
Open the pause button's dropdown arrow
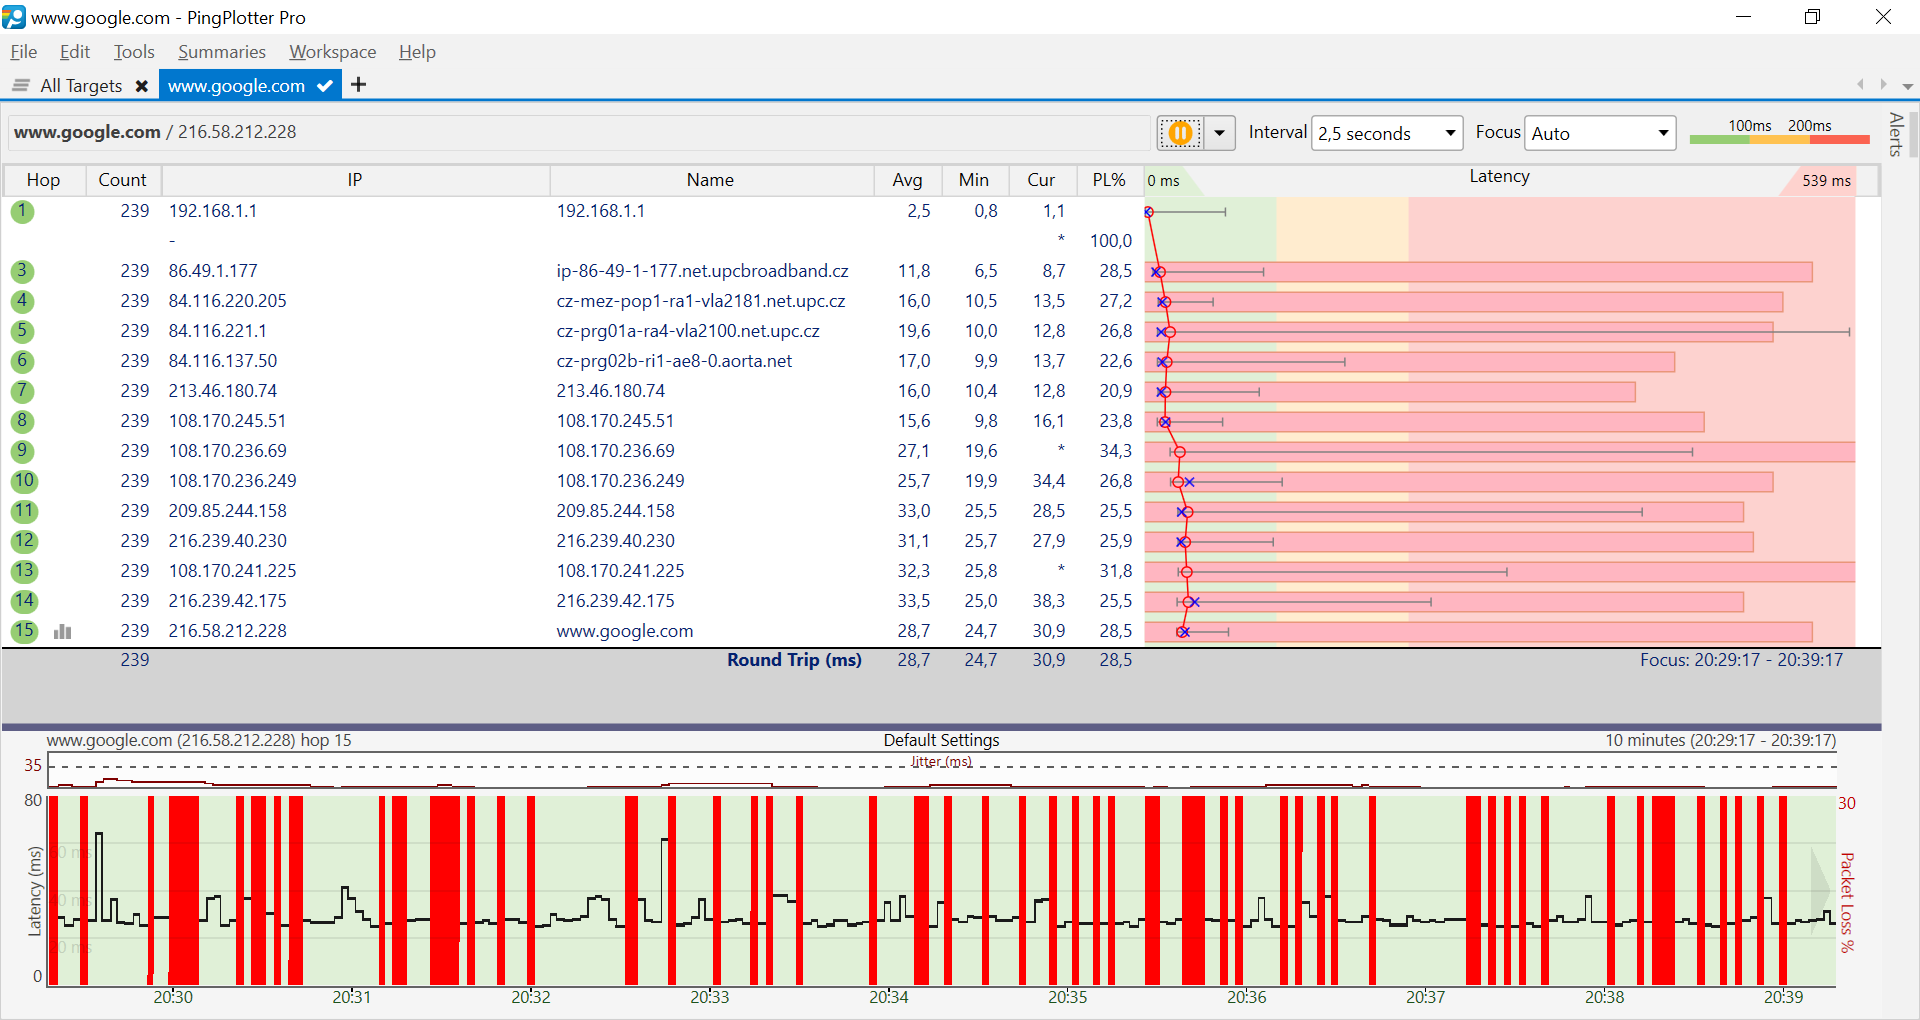pyautogui.click(x=1219, y=133)
